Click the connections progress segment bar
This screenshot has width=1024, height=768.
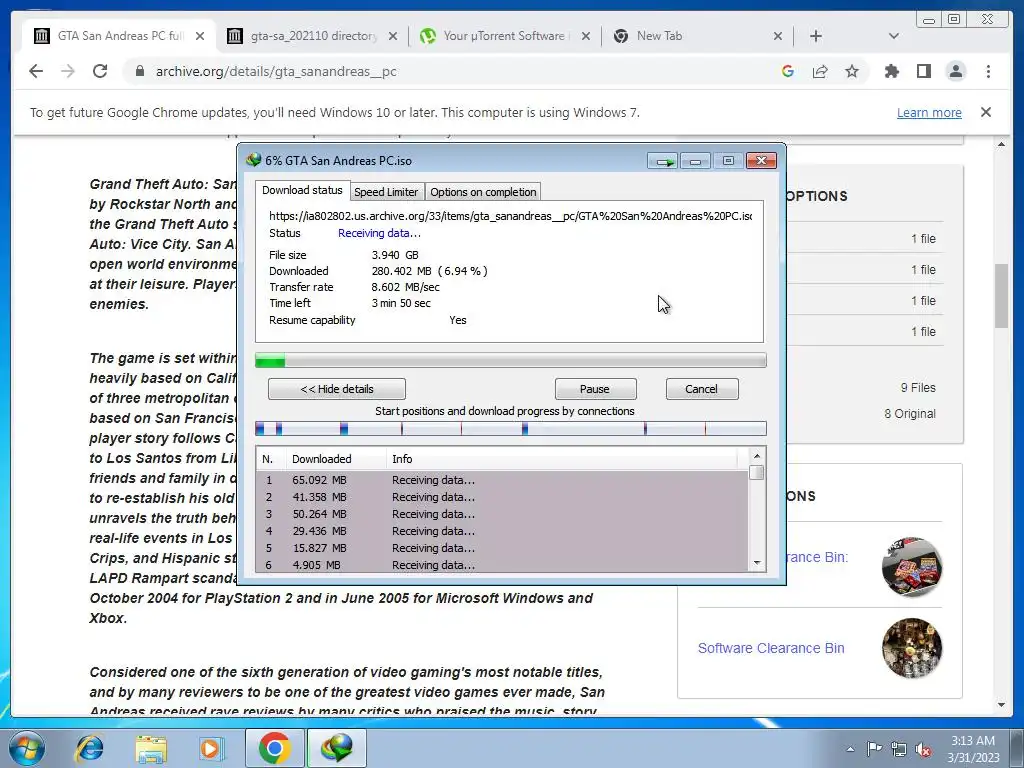[x=511, y=429]
